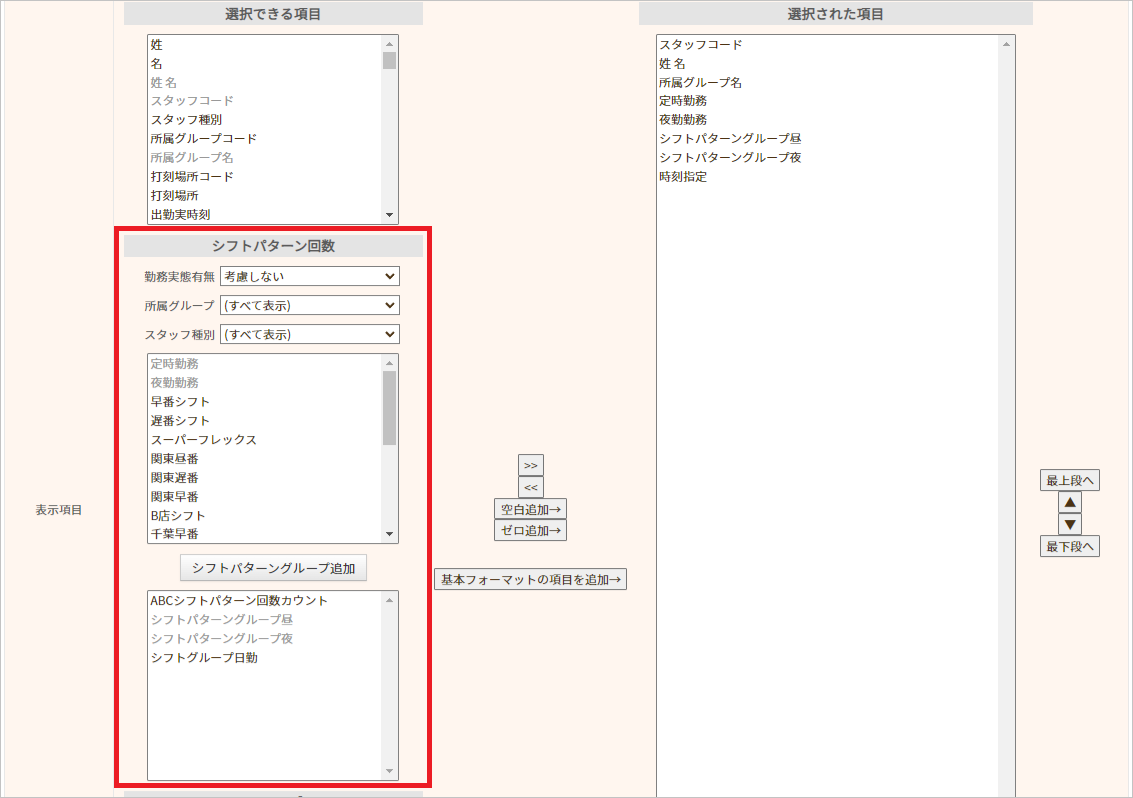Click 基本フォーマットの項目を追加→ button
The width and height of the screenshot is (1133, 798).
[530, 579]
